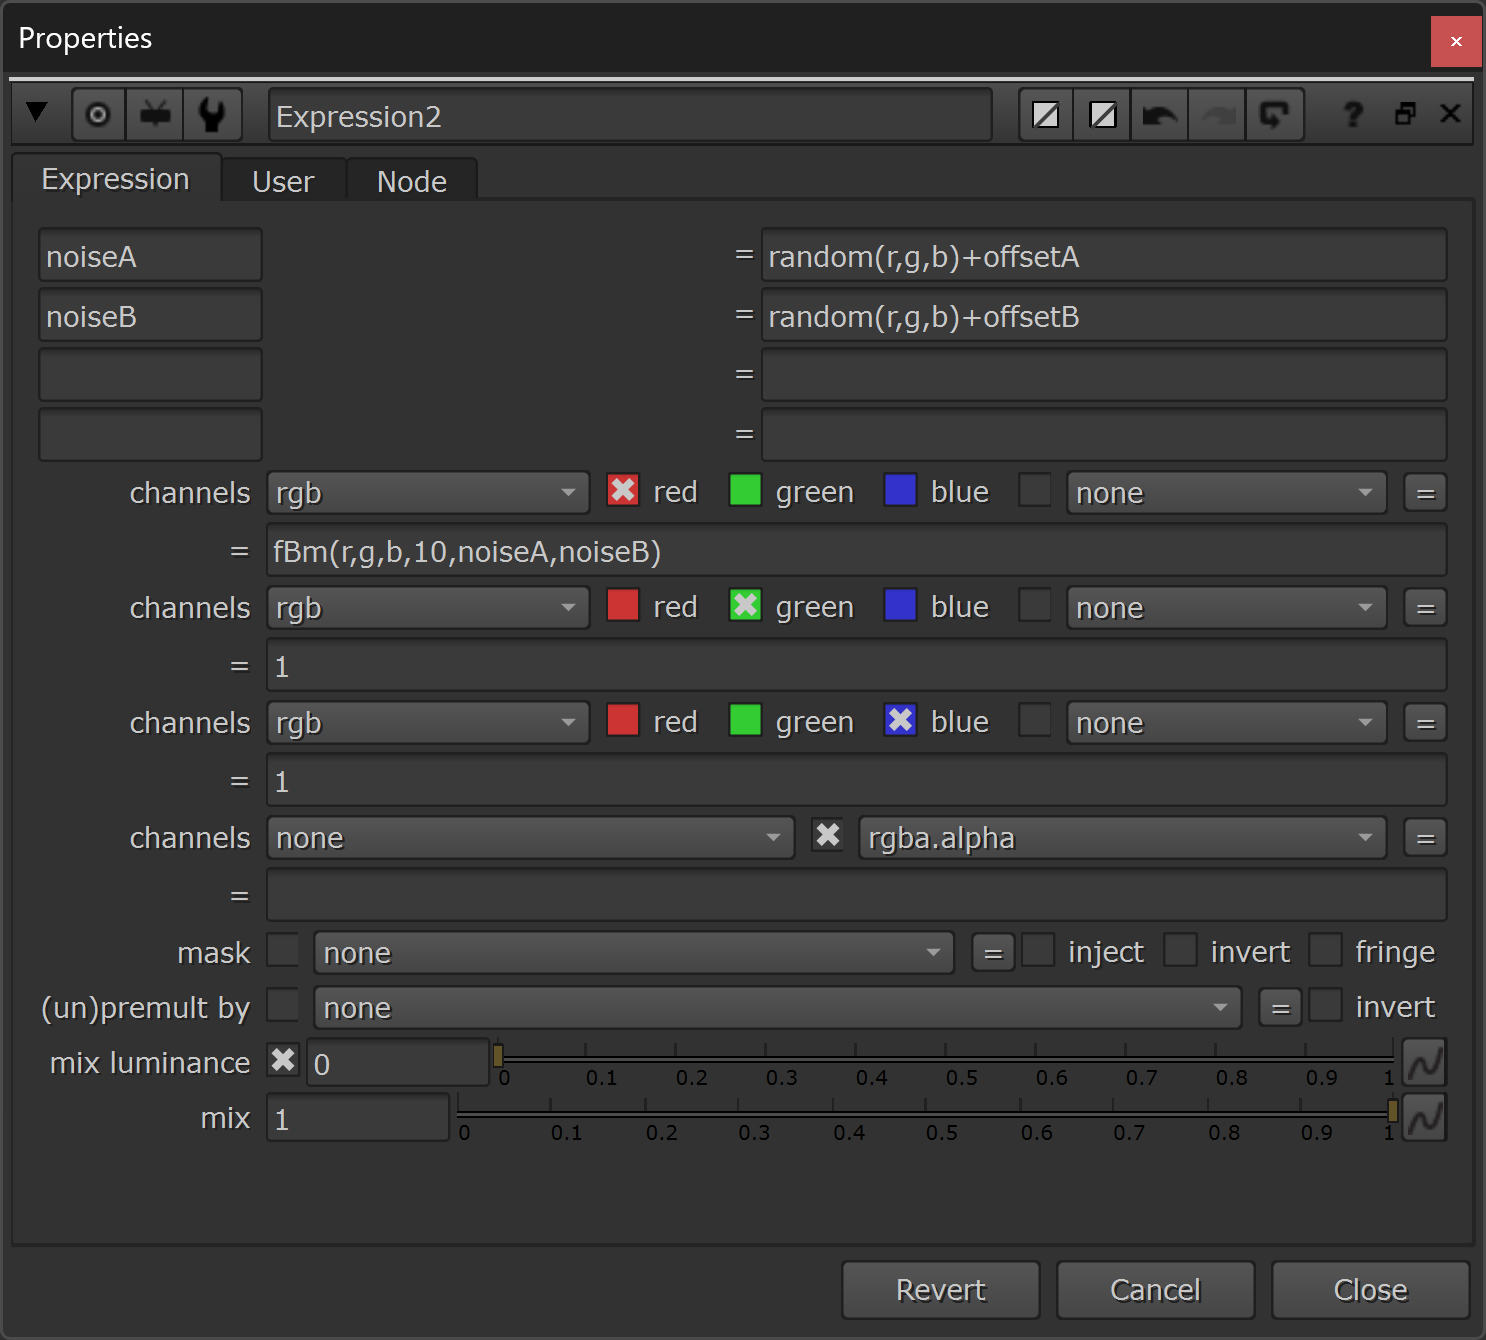The width and height of the screenshot is (1486, 1340).
Task: Float the panel using the float-window icon
Action: coord(1405,114)
